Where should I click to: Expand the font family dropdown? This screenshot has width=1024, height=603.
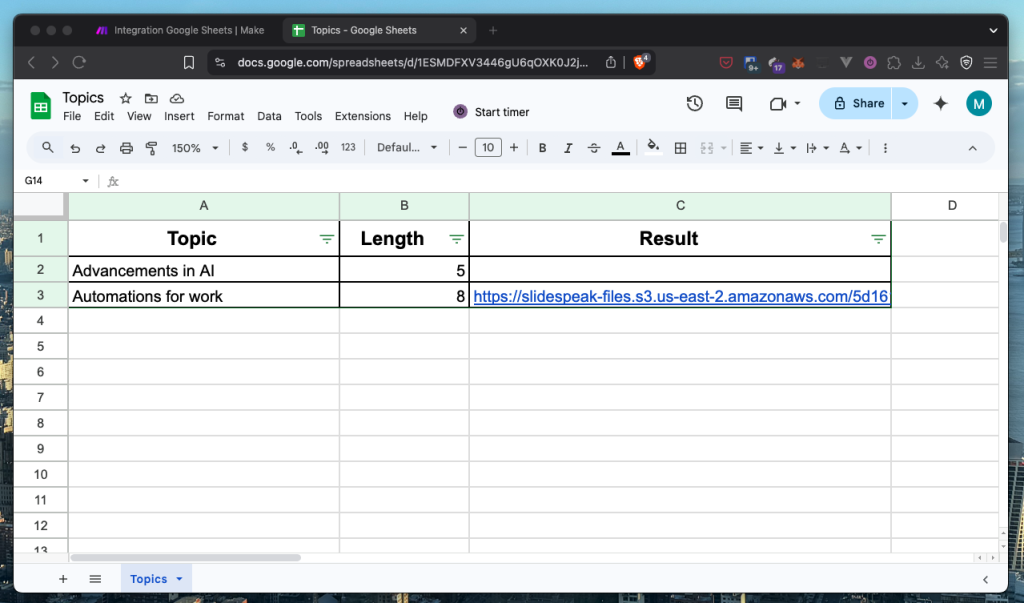point(407,148)
